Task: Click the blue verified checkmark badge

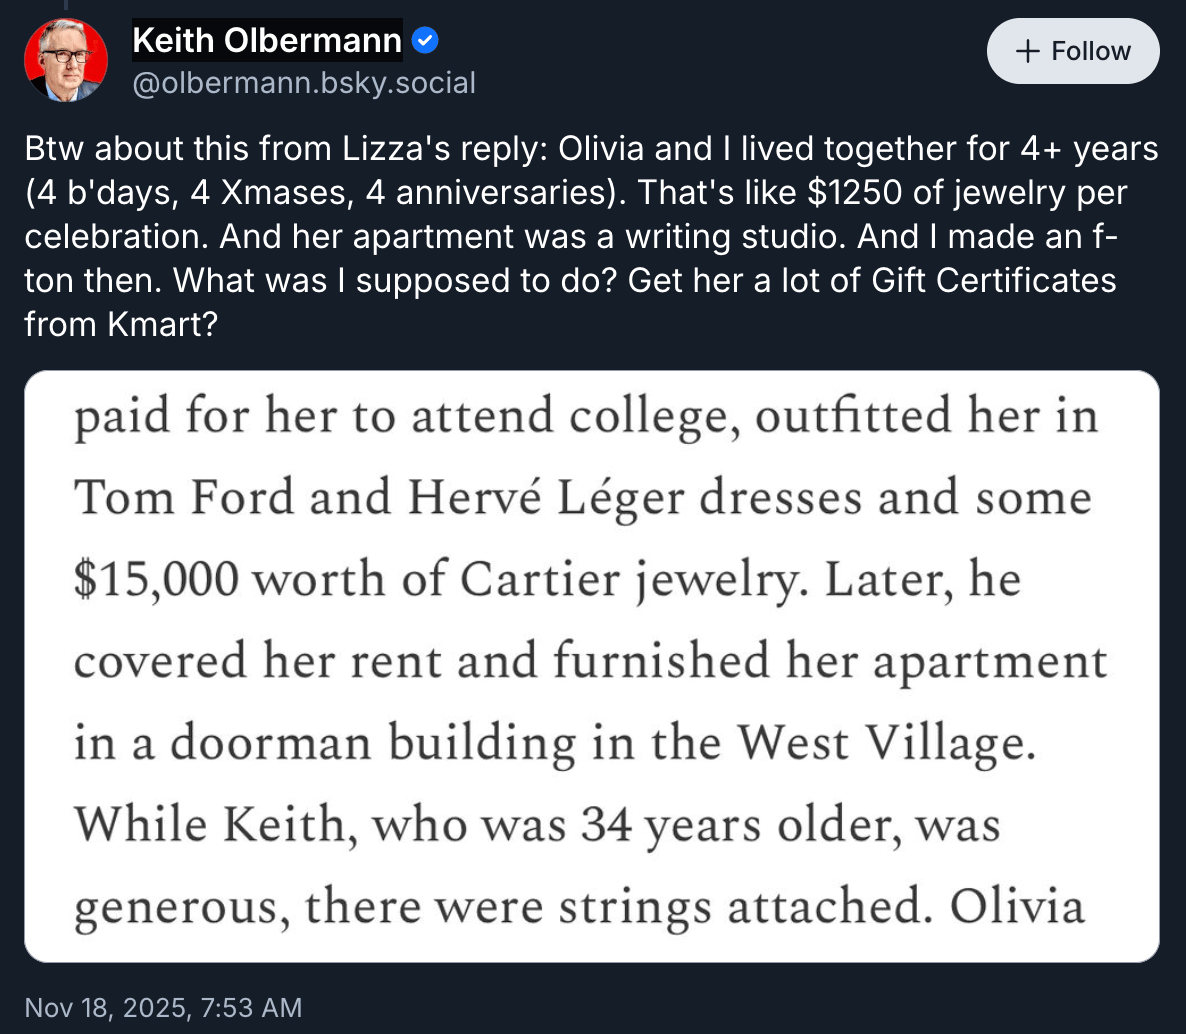Action: (425, 41)
